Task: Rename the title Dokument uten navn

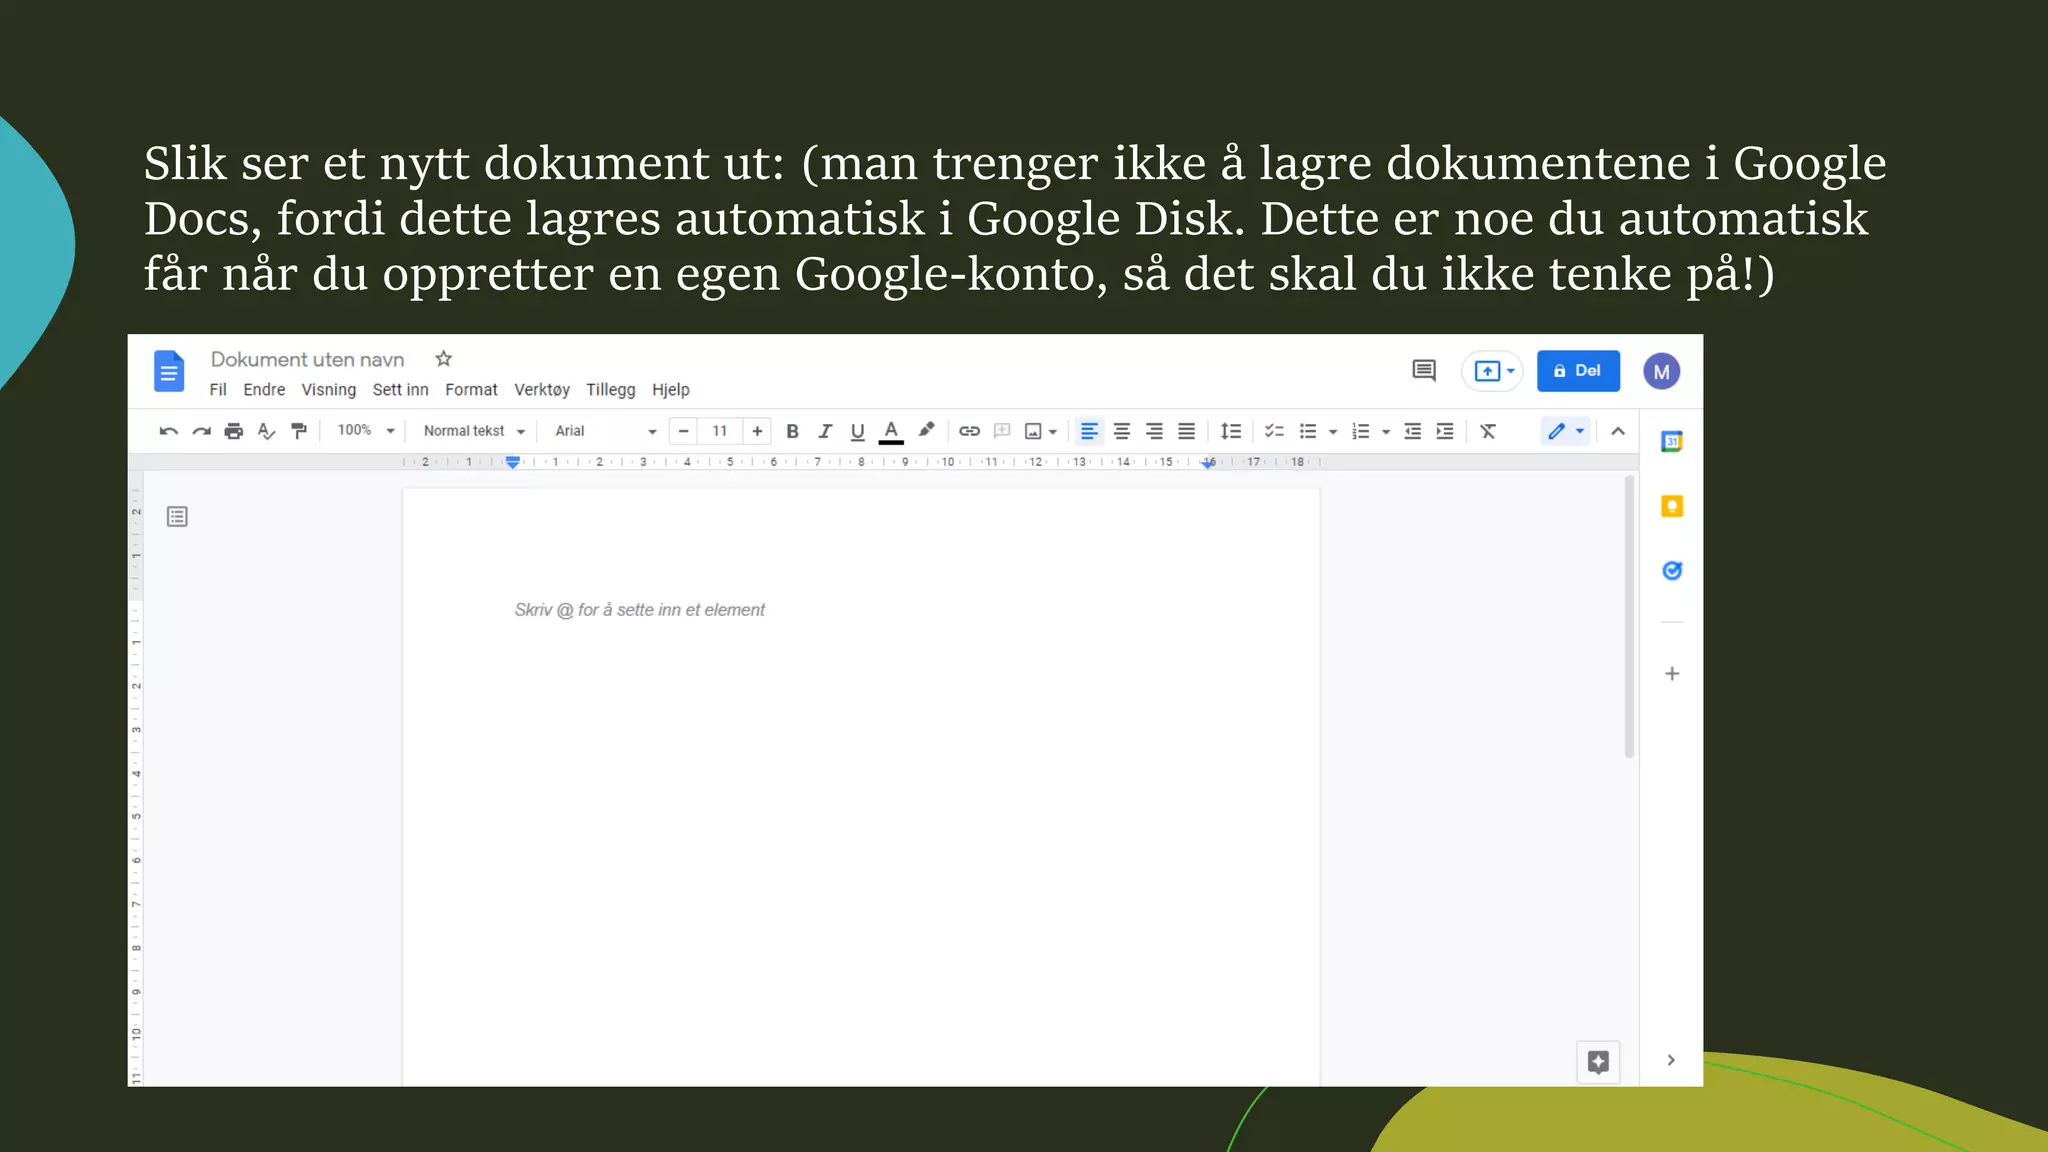Action: pos(307,359)
